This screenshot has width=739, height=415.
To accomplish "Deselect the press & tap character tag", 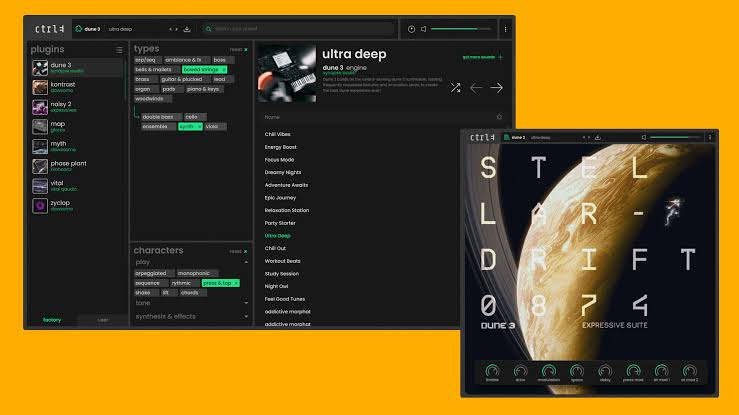I will pos(220,283).
